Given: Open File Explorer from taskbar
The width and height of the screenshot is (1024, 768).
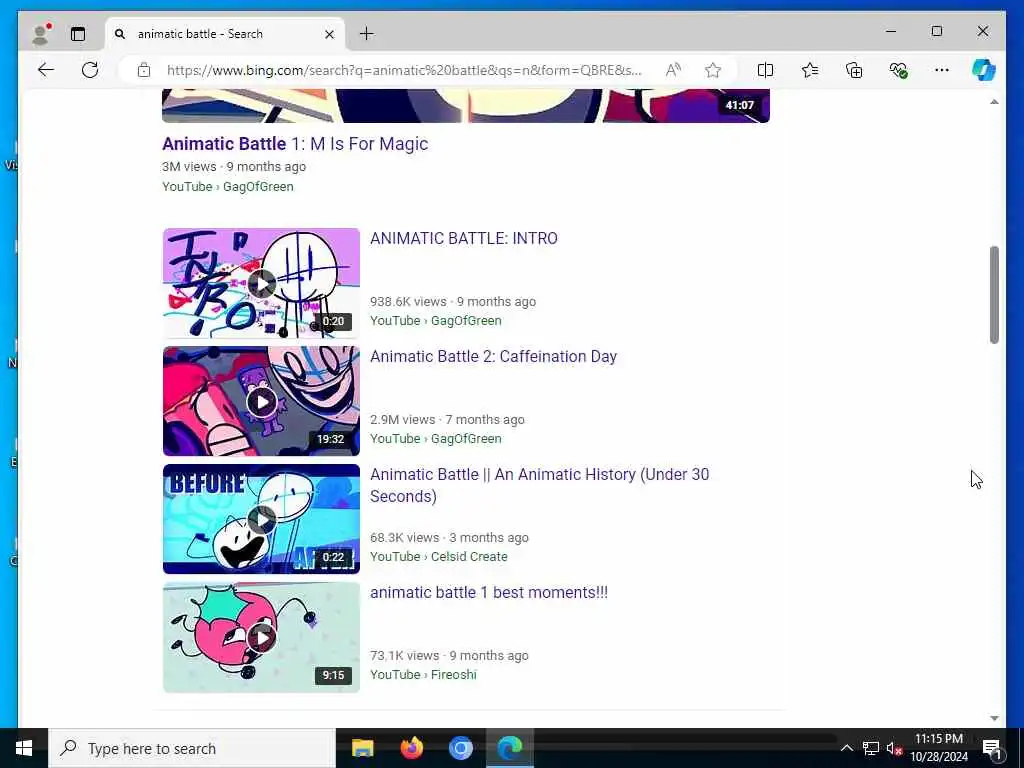Looking at the screenshot, I should pyautogui.click(x=362, y=748).
